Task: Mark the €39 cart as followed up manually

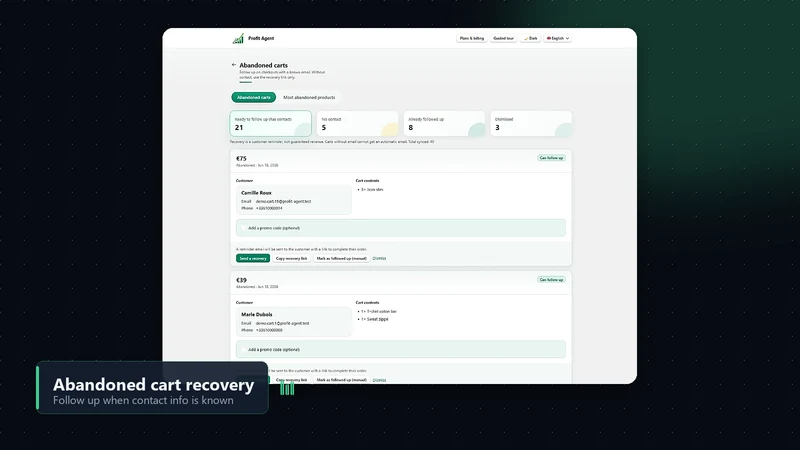Action: 341,380
